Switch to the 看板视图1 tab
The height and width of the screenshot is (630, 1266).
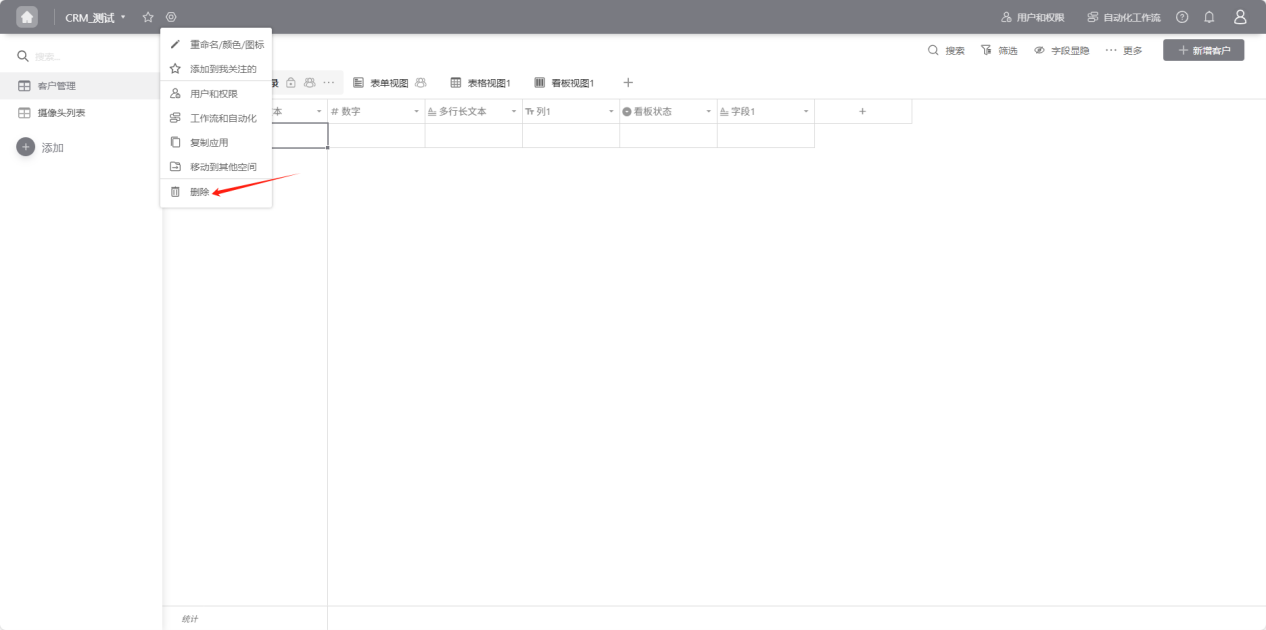pyautogui.click(x=564, y=83)
